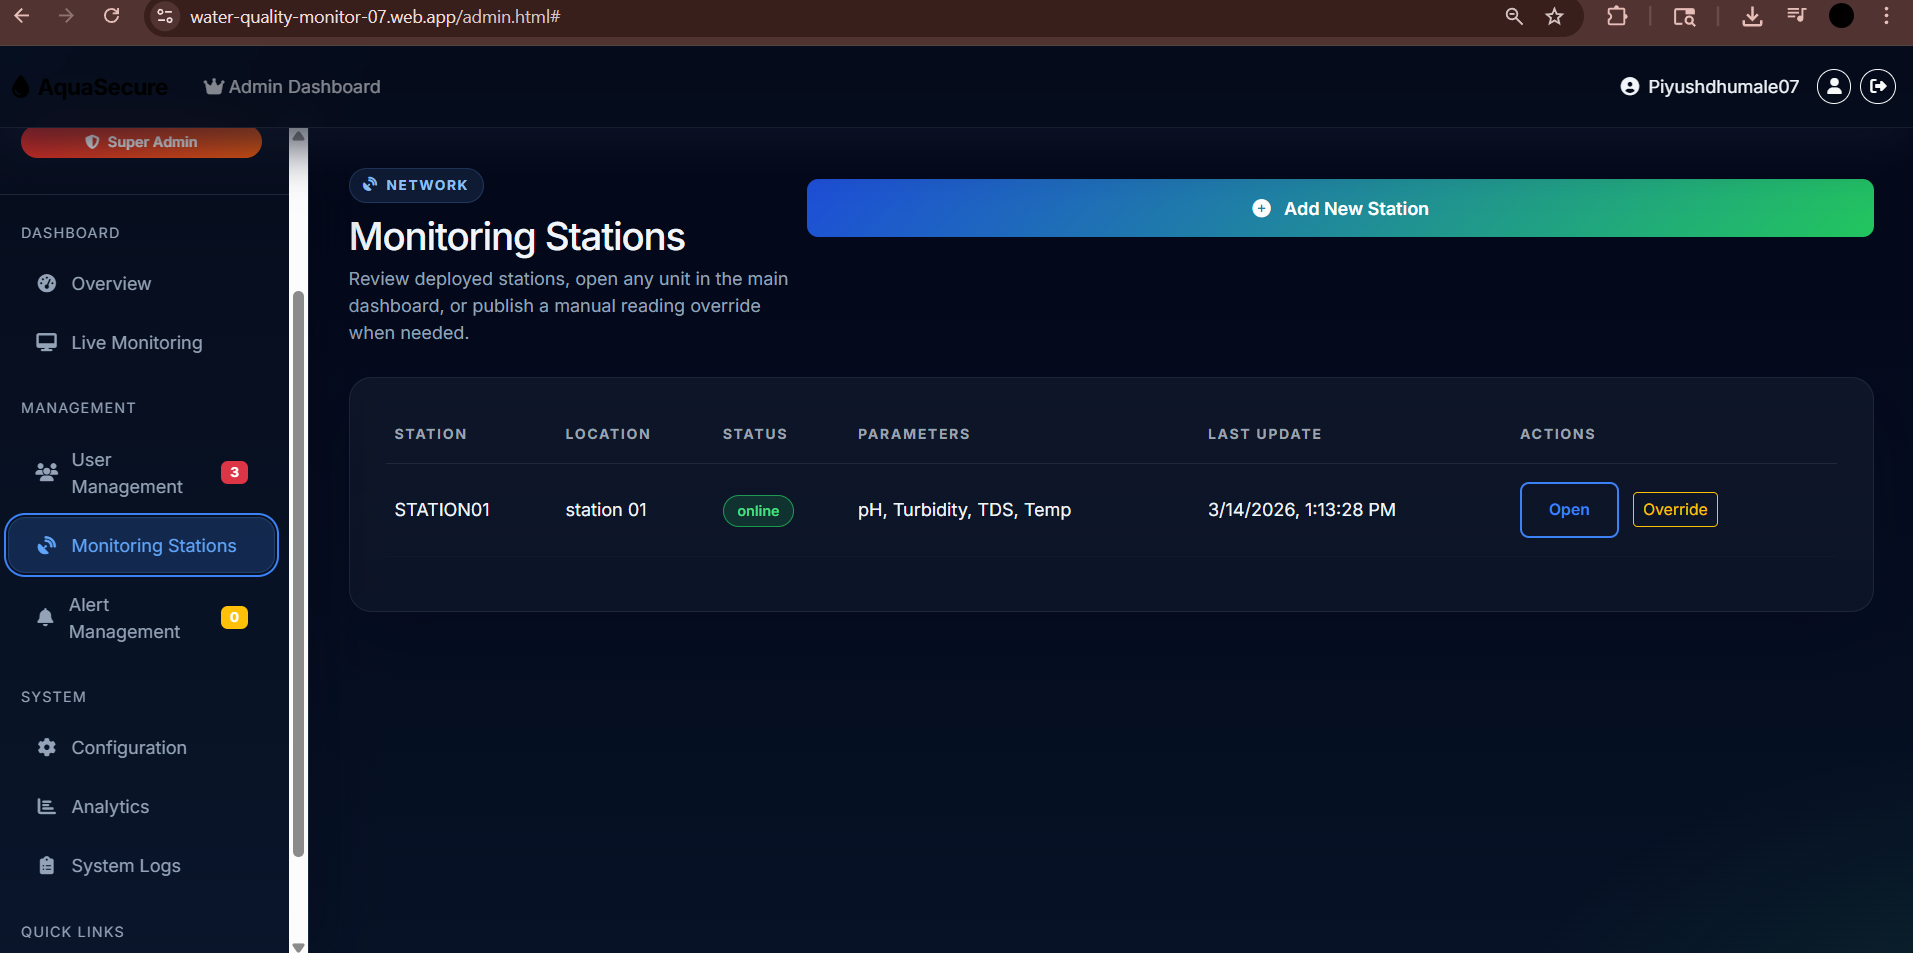1913x953 pixels.
Task: Click the browser forward arrow
Action: [x=66, y=16]
